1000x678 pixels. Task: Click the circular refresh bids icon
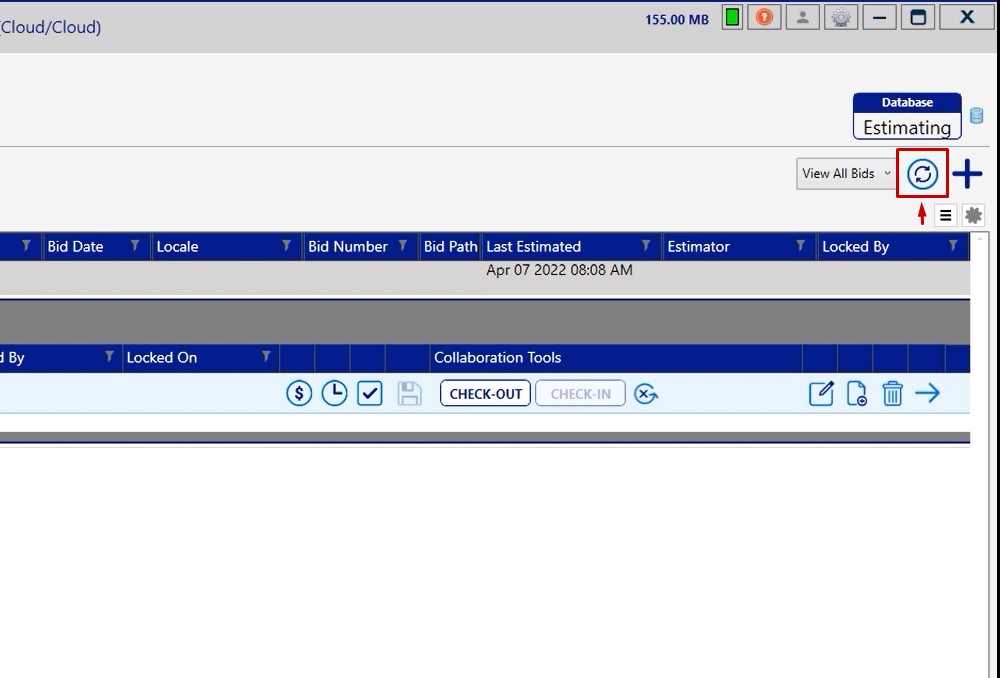click(x=922, y=174)
